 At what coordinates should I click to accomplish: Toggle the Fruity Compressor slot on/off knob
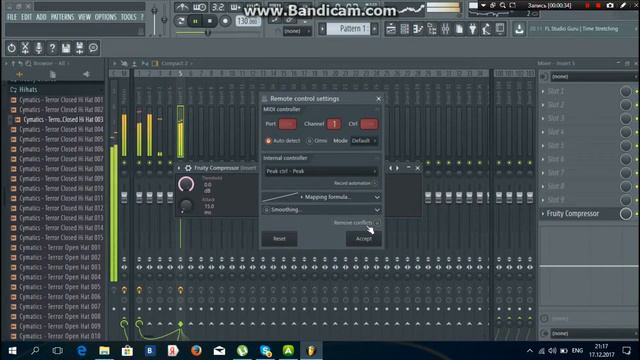[625, 214]
